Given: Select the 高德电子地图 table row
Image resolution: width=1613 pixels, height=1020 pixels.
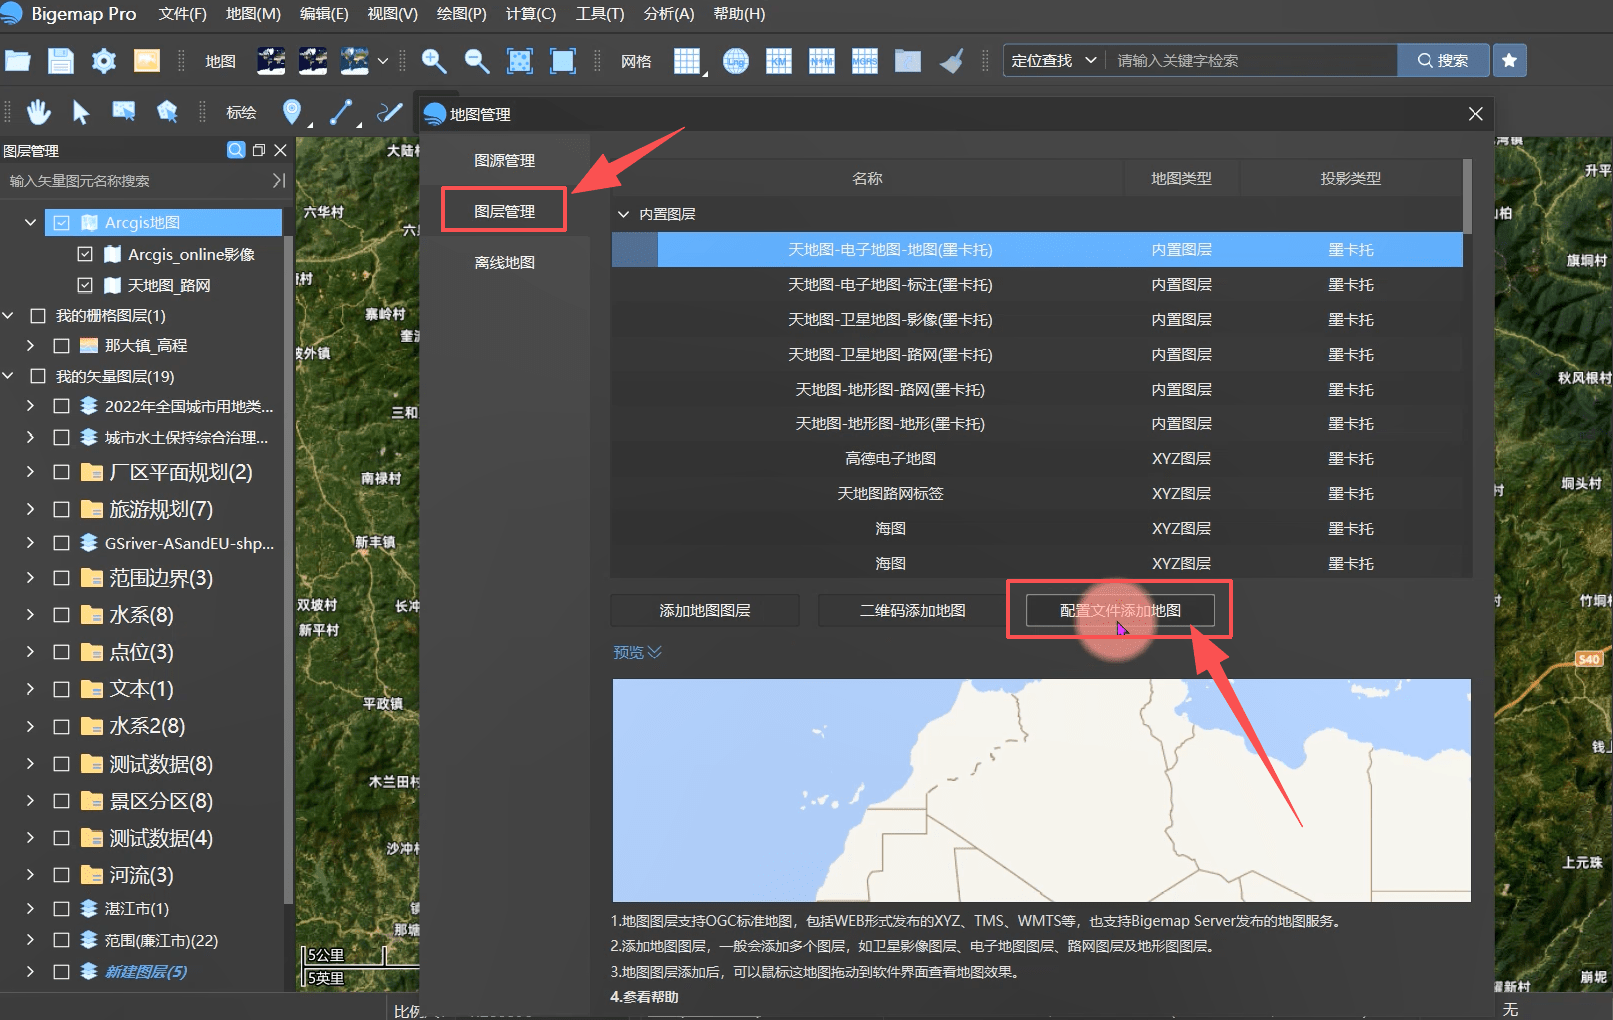Looking at the screenshot, I should 1037,459.
